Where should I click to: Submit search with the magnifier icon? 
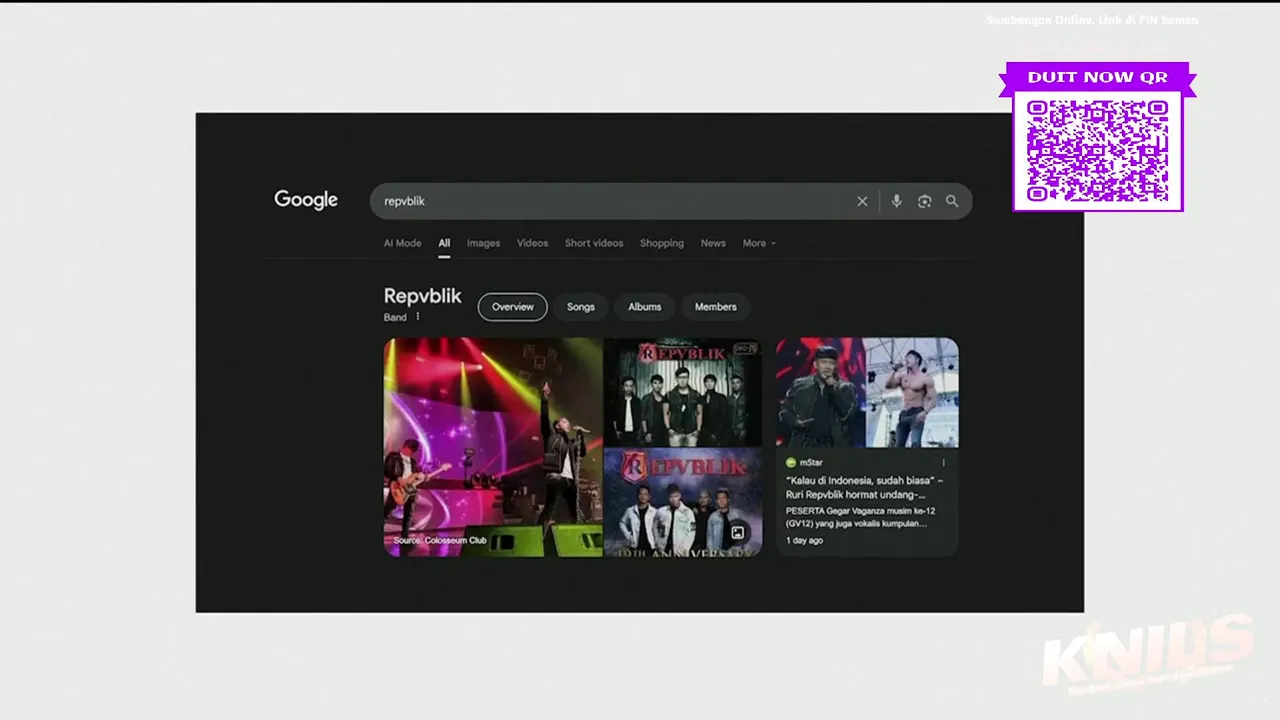pyautogui.click(x=952, y=201)
